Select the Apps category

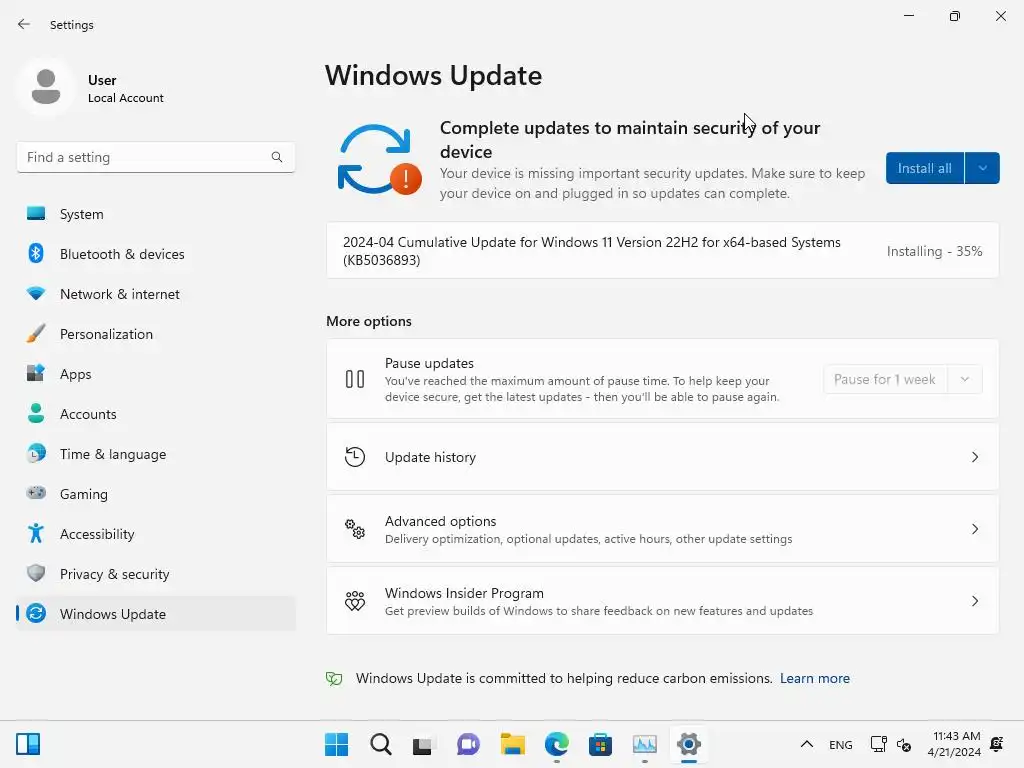point(156,374)
